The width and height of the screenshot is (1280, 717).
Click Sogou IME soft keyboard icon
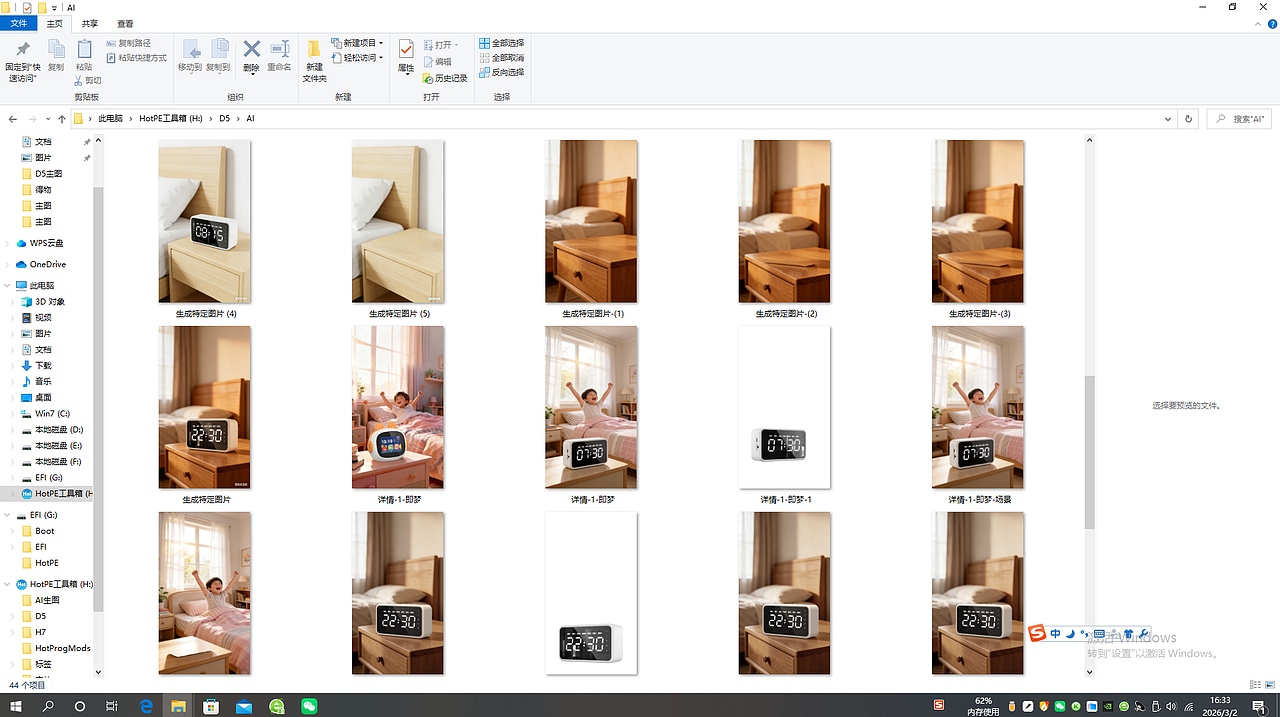1099,634
